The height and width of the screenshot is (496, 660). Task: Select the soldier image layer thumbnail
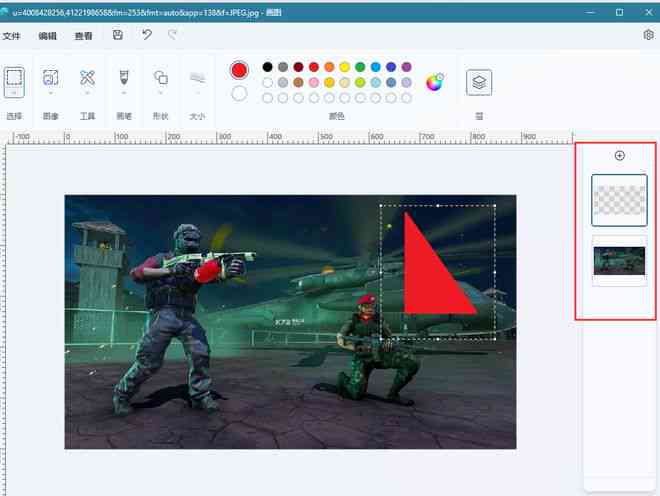619,261
